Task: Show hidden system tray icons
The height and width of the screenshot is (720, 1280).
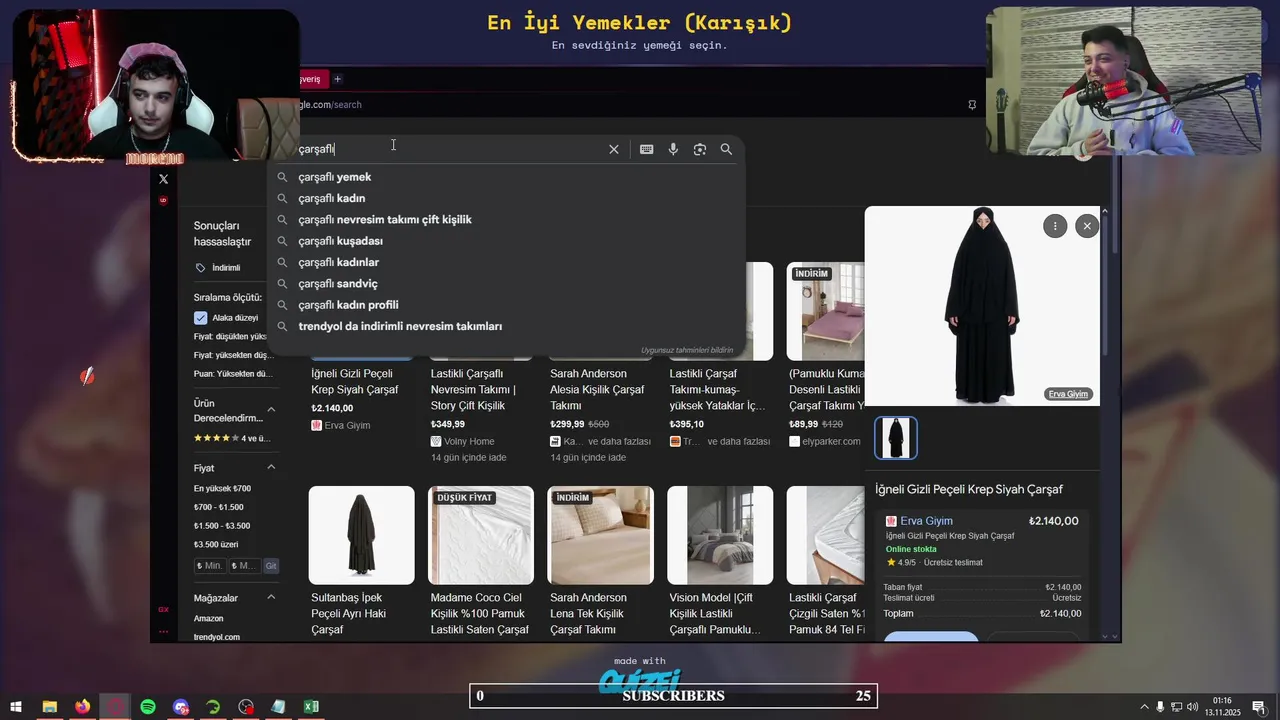Action: [x=1145, y=707]
